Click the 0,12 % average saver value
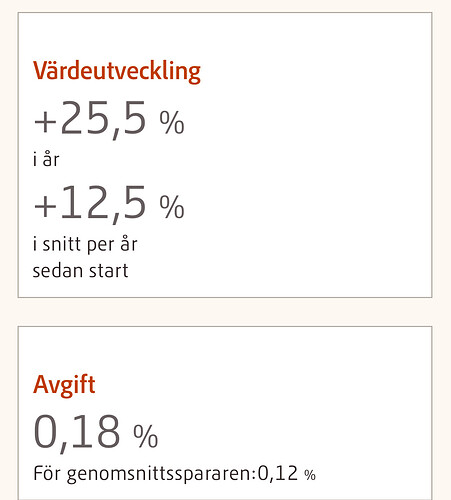451x500 pixels. coord(287,473)
